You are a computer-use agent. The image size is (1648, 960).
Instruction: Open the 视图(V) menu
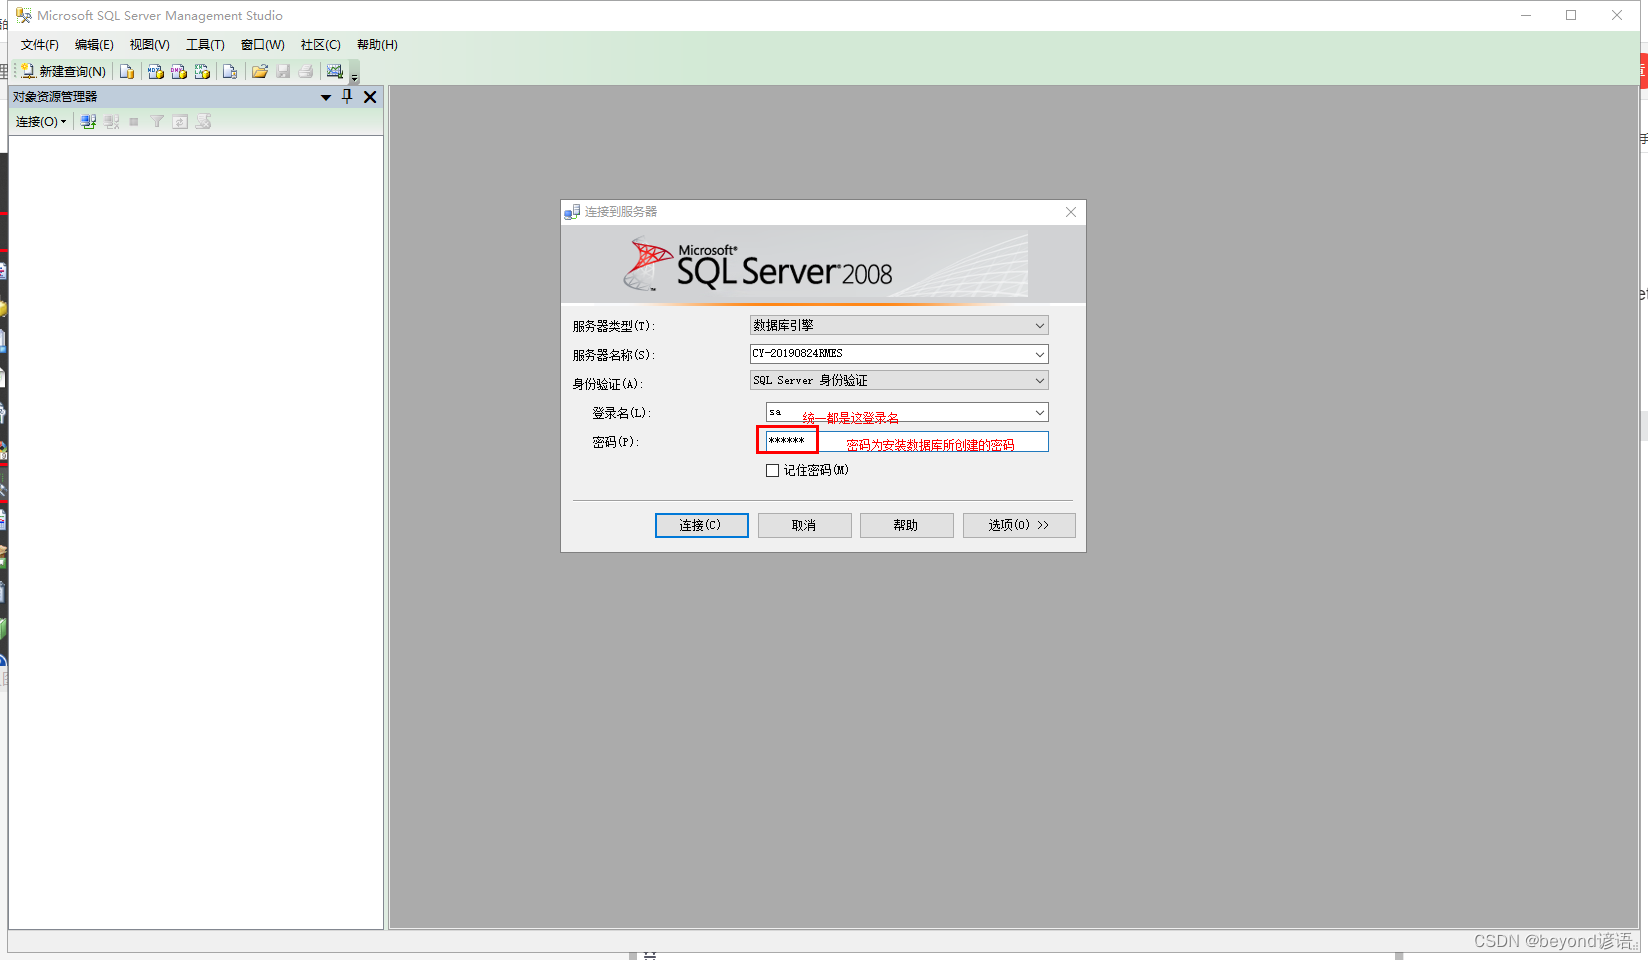coord(149,45)
